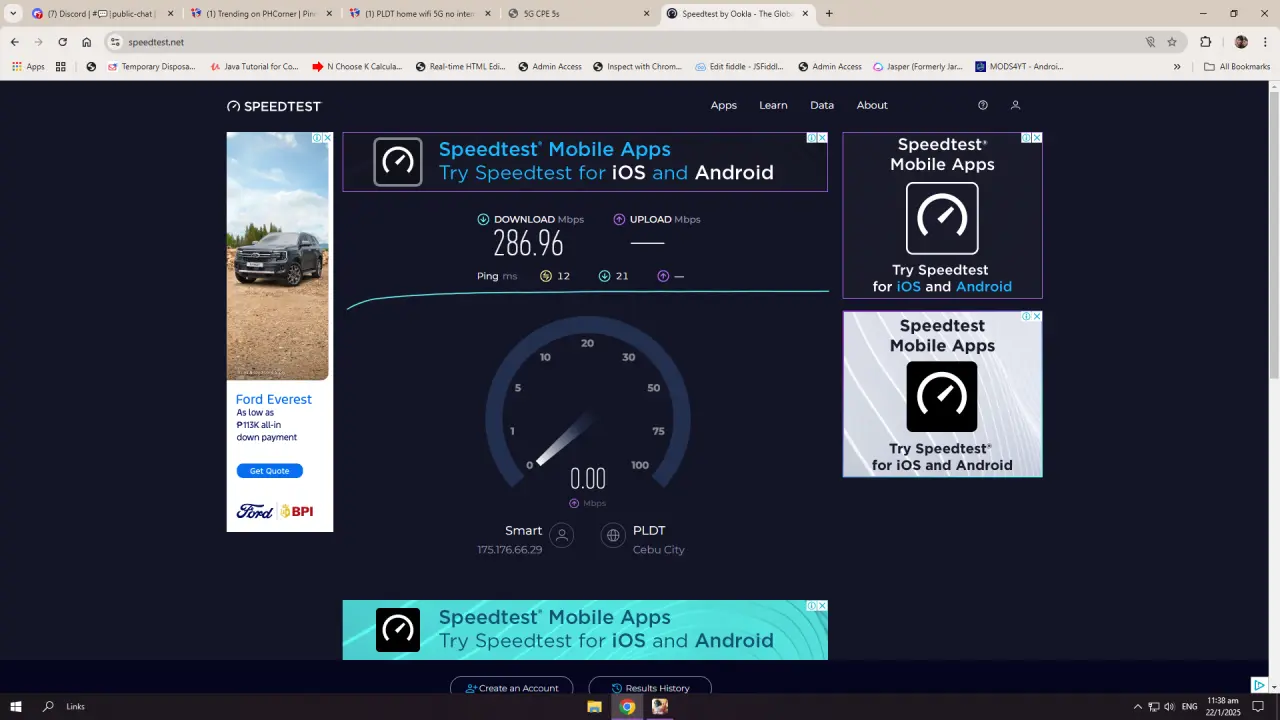Click the user avatar icon beside Smart

pos(562,536)
